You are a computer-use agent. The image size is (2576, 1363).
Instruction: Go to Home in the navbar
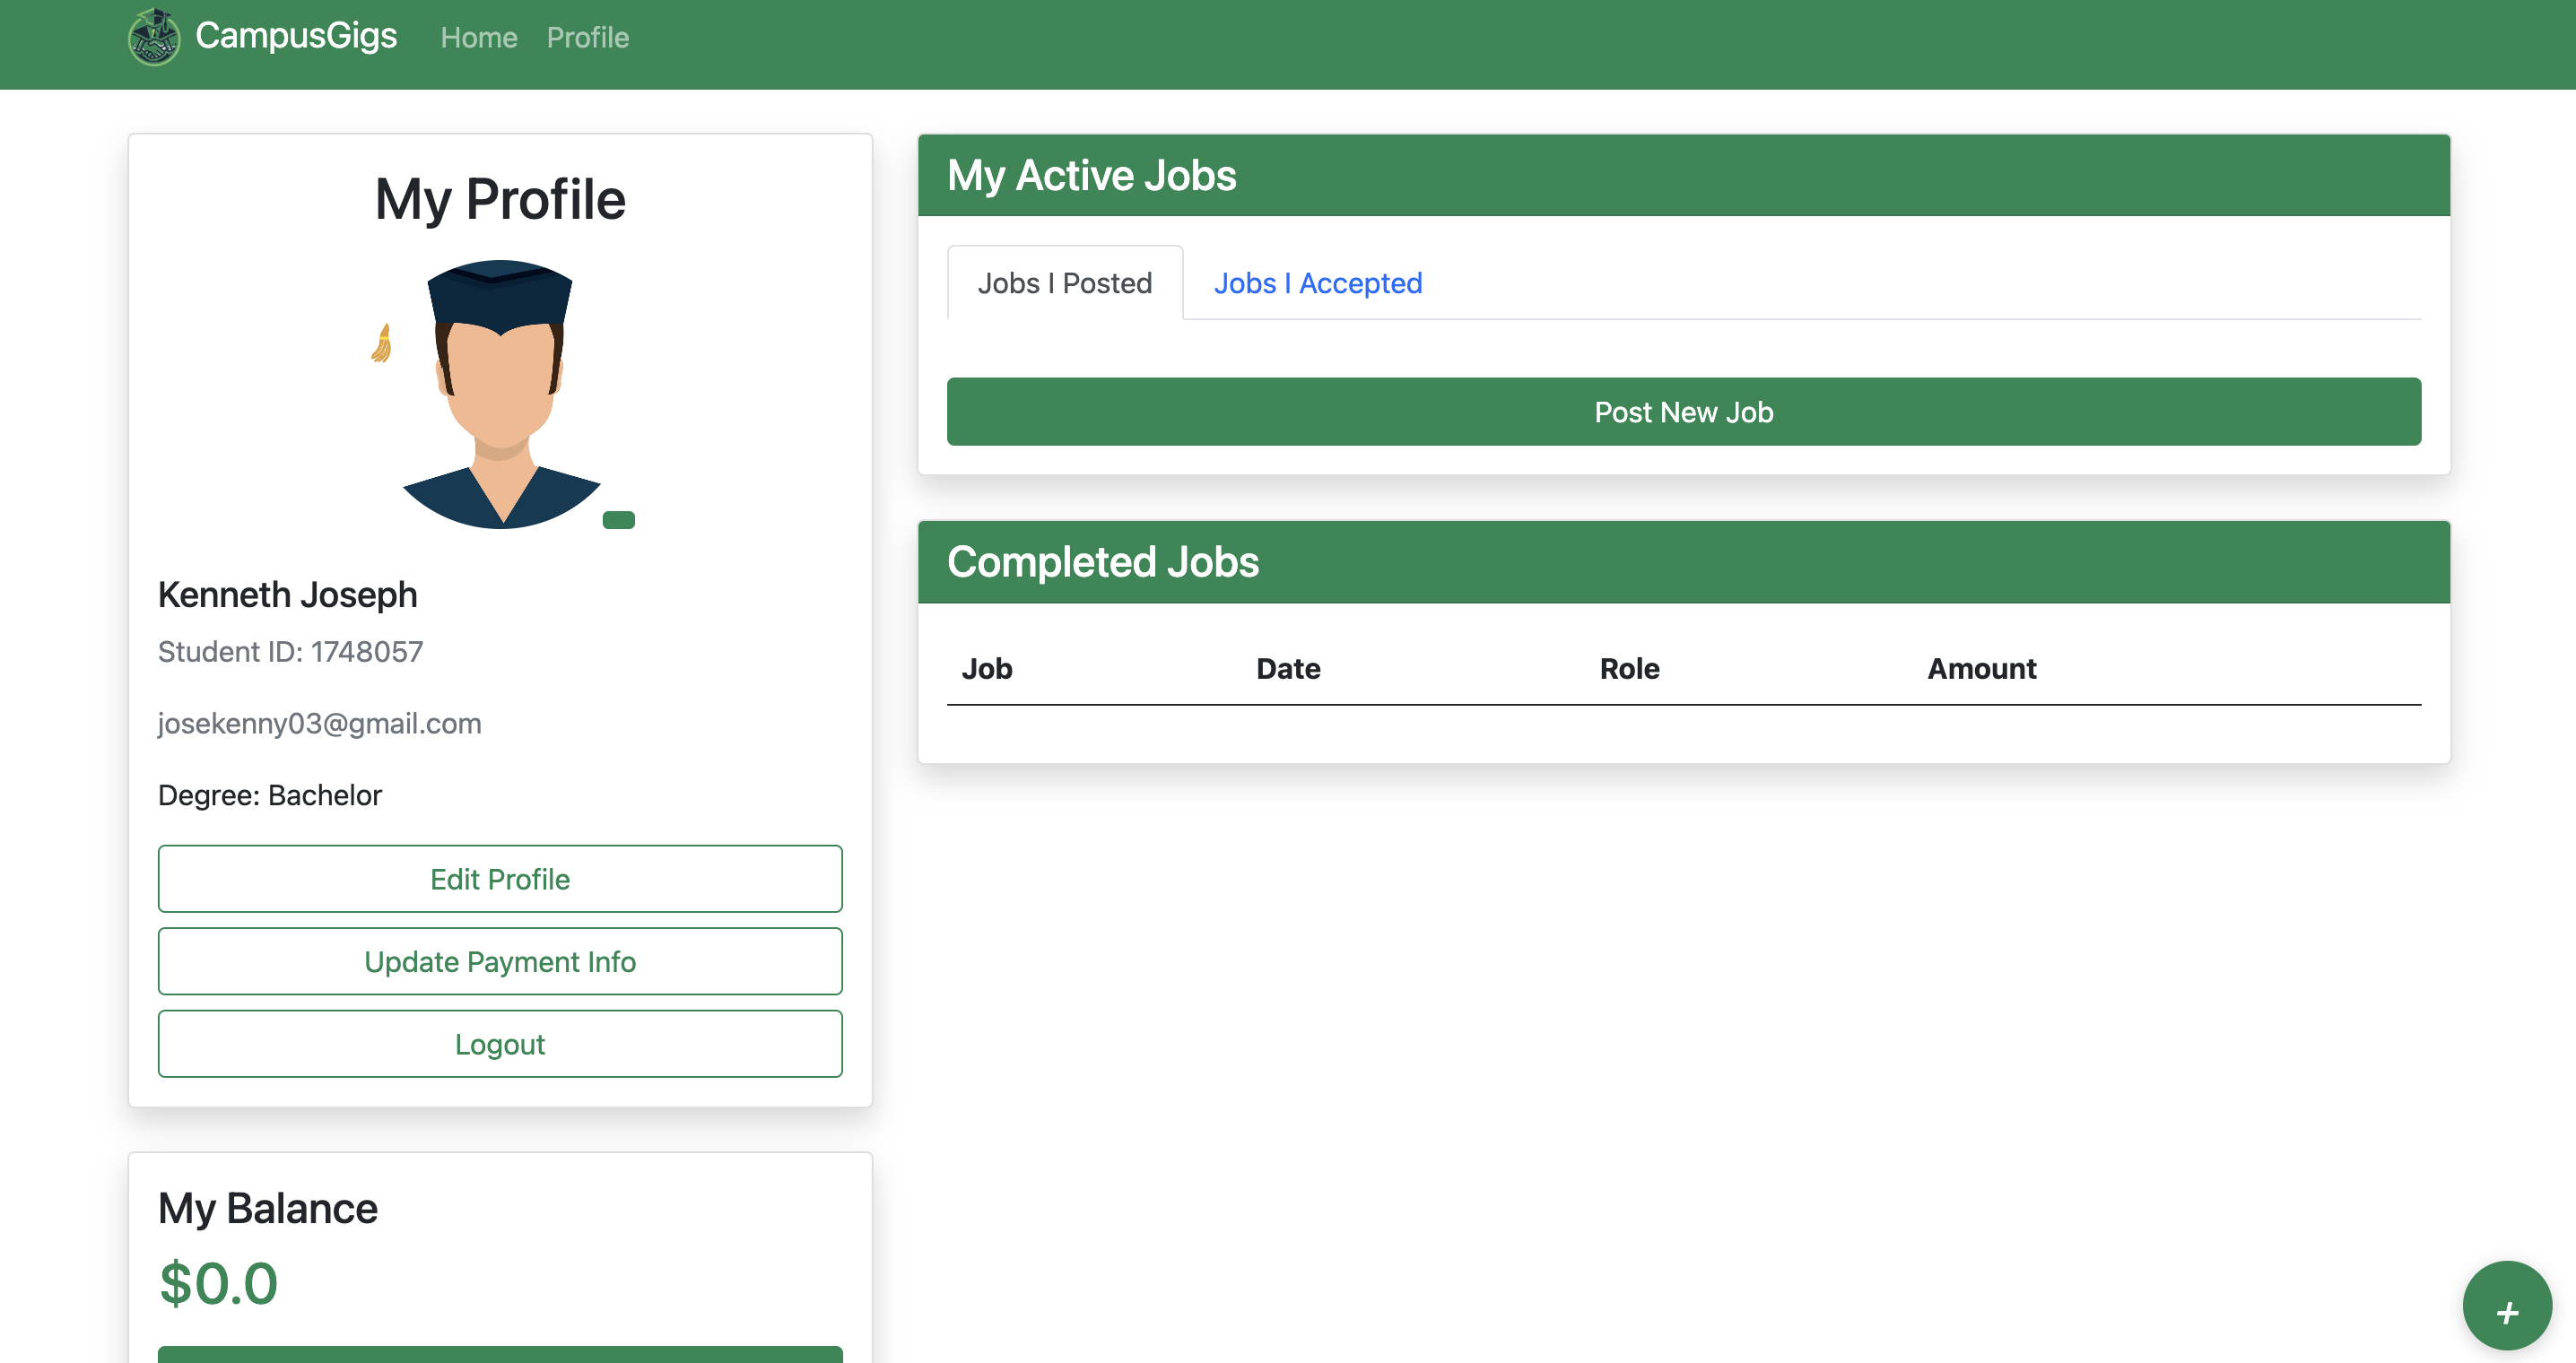click(478, 38)
